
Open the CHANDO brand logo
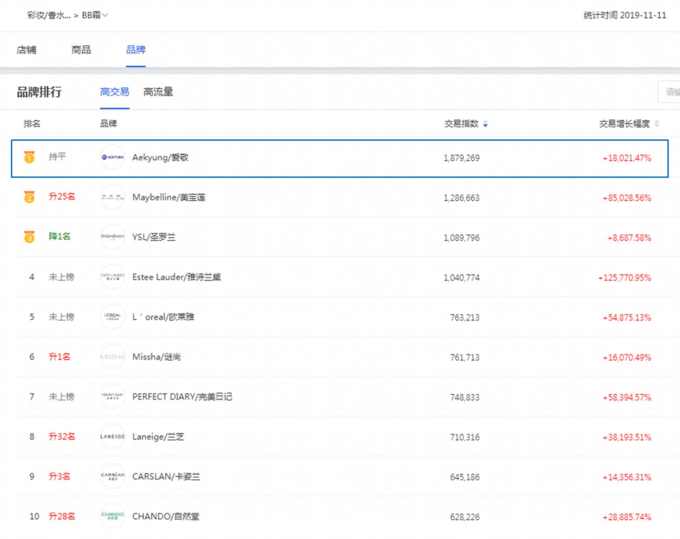(113, 516)
